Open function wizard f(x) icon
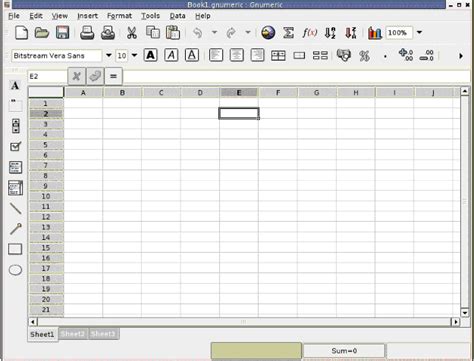474x361 pixels. click(310, 33)
